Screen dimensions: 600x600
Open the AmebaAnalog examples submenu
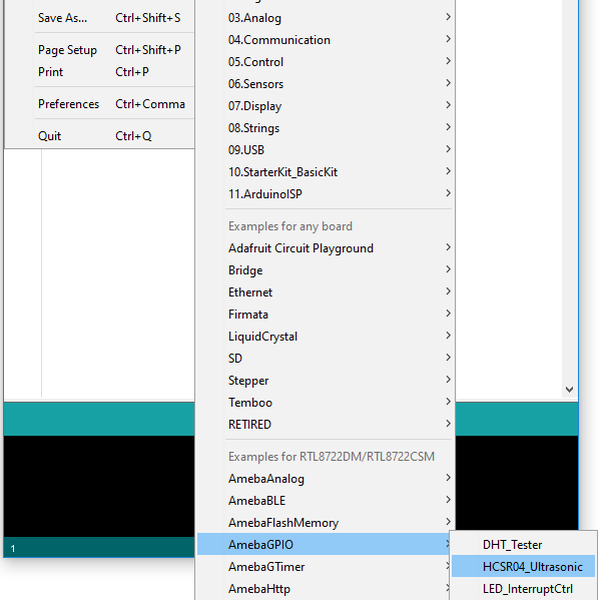[x=326, y=479]
